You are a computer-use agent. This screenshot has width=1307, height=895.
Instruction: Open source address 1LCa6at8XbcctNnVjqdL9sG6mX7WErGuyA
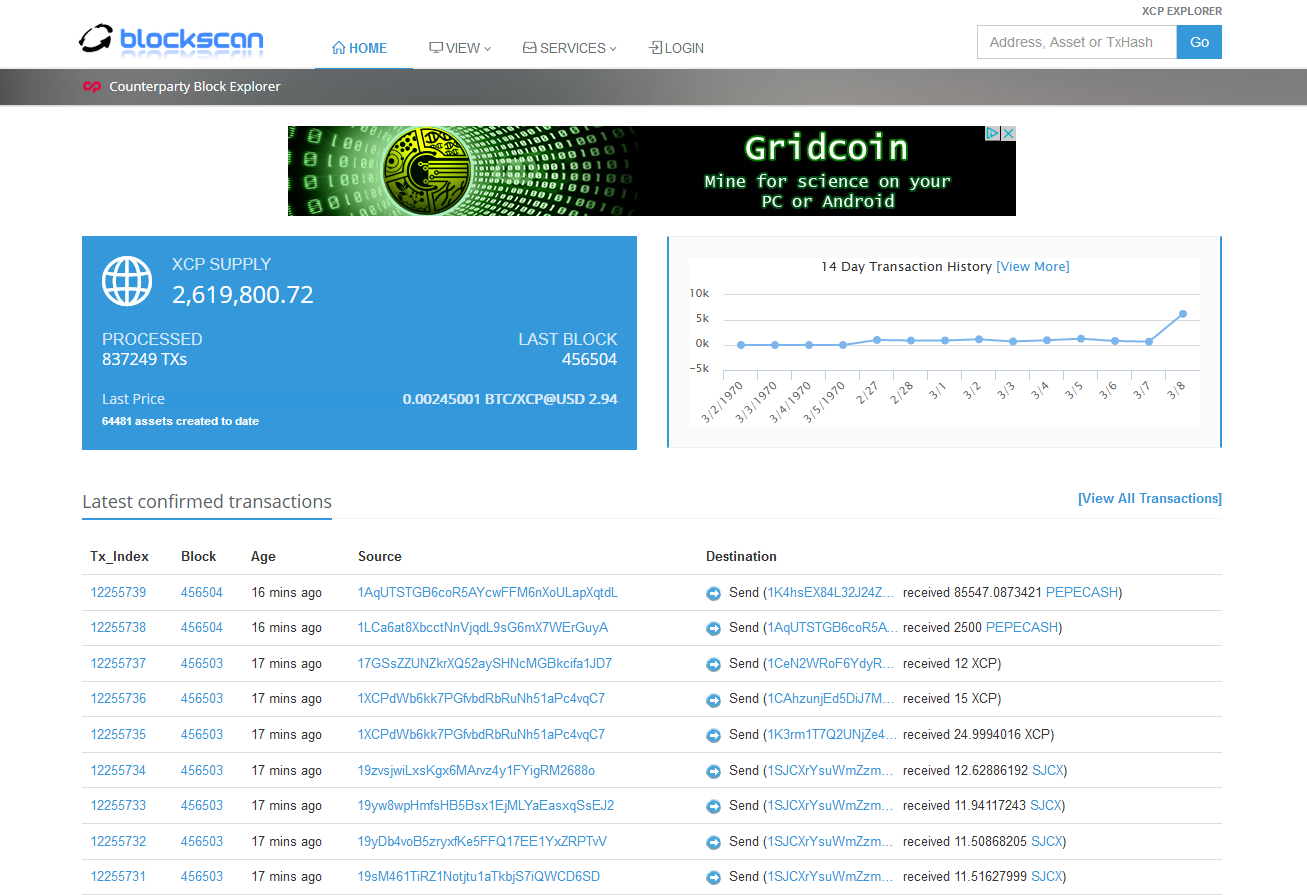[x=483, y=627]
